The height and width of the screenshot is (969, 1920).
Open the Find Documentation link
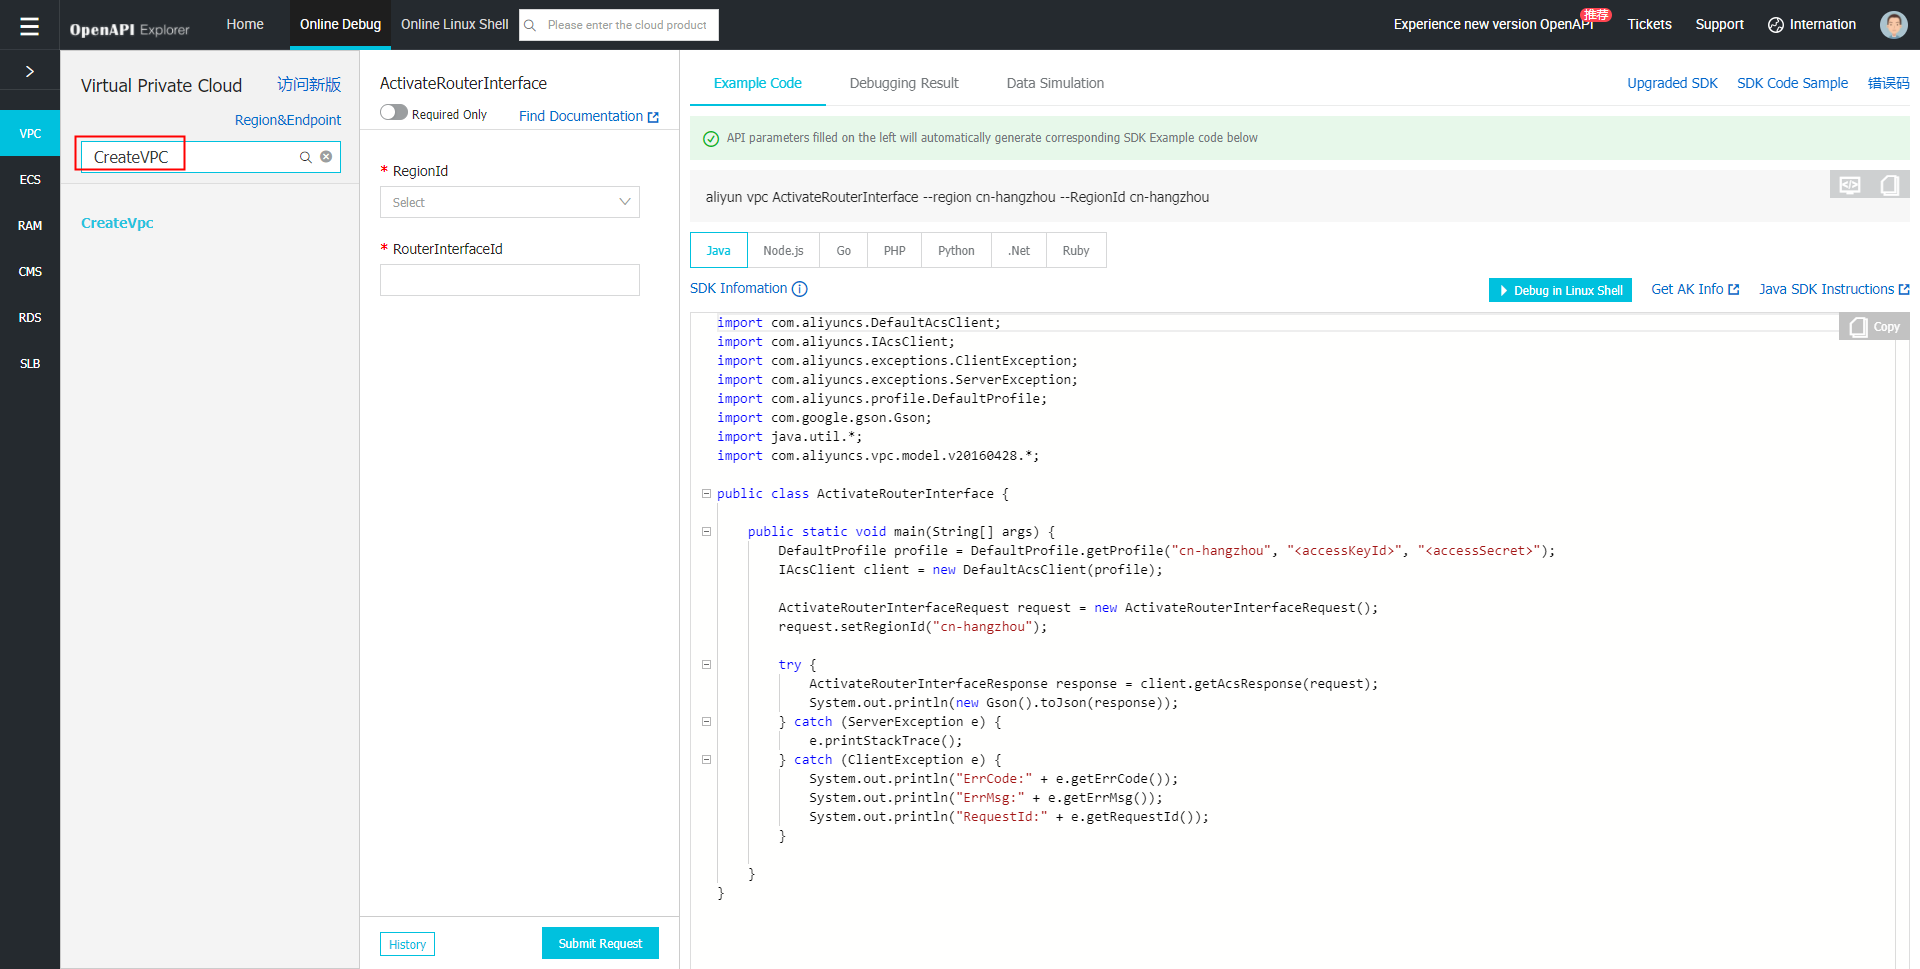pyautogui.click(x=589, y=116)
